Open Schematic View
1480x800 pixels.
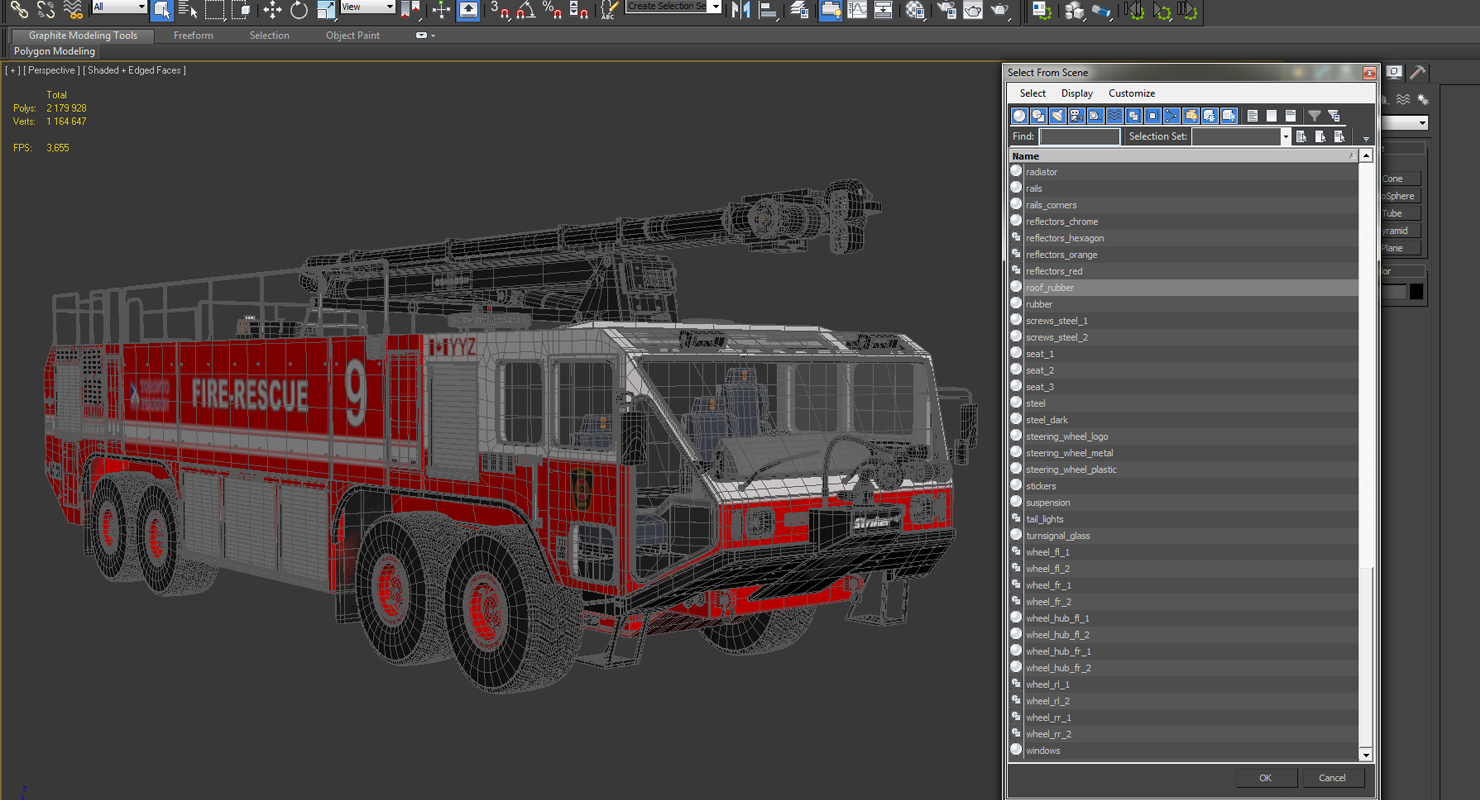click(x=883, y=10)
